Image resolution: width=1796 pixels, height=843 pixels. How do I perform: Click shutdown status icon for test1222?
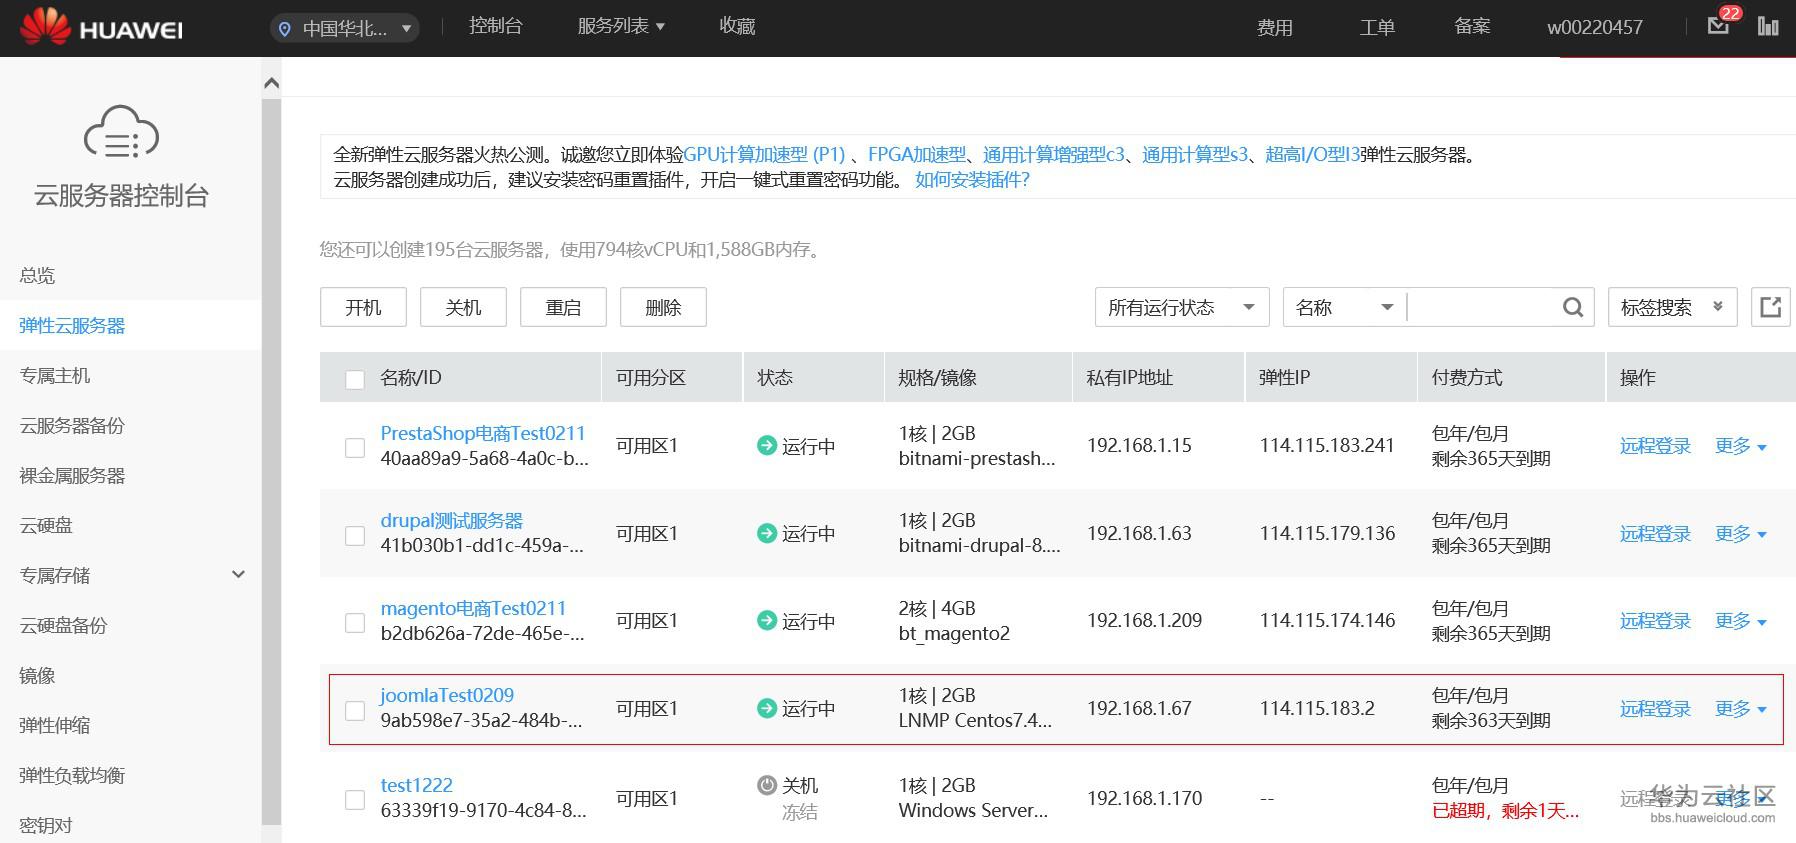pos(767,786)
